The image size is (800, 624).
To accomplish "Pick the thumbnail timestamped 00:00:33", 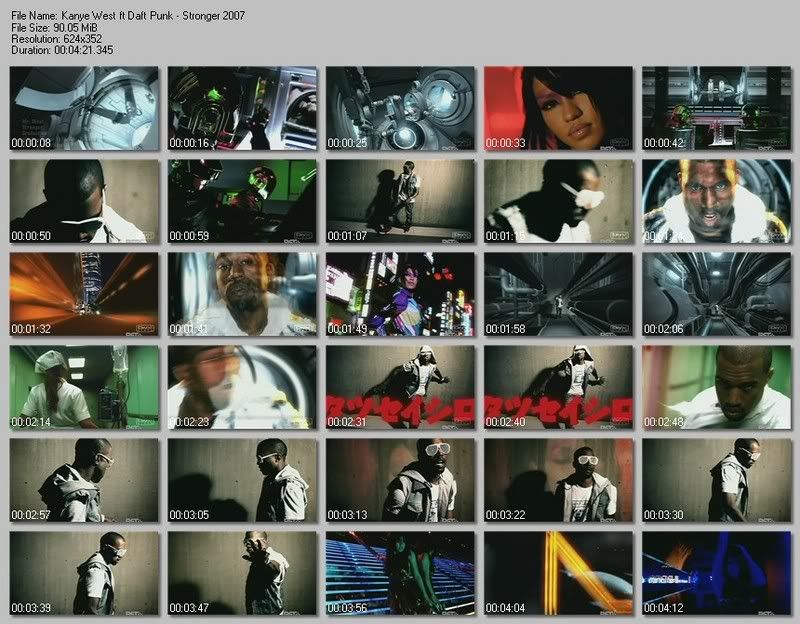I will [x=559, y=108].
